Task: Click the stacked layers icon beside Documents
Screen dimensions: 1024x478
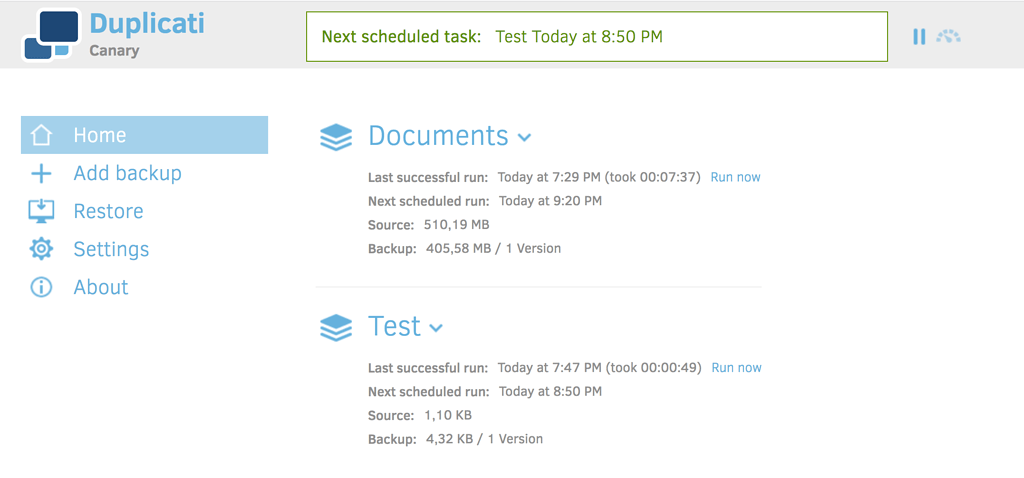Action: (336, 137)
